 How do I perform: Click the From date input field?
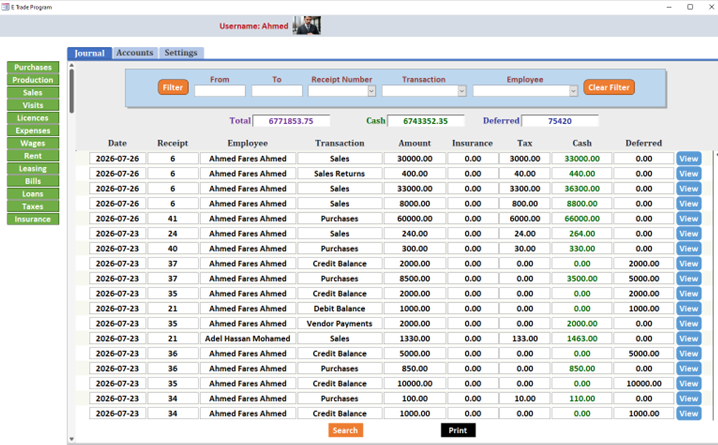(x=220, y=91)
